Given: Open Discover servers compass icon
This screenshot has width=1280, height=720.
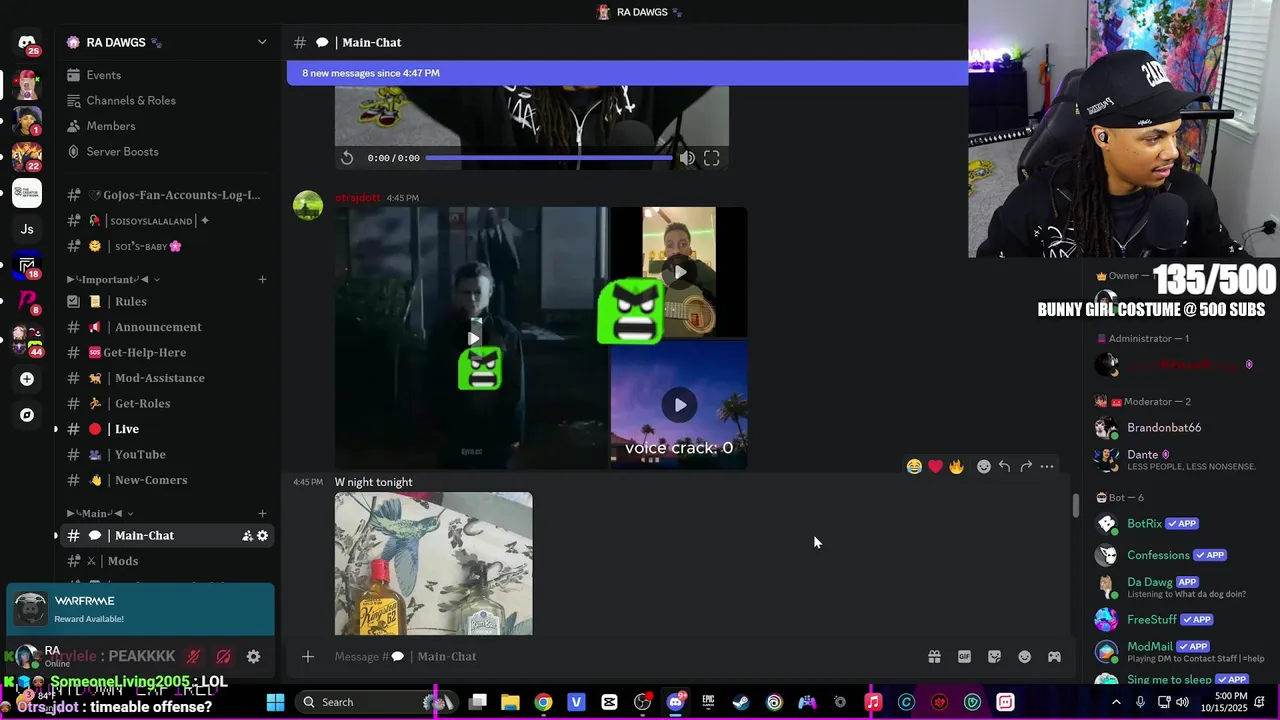Looking at the screenshot, I should (x=27, y=415).
